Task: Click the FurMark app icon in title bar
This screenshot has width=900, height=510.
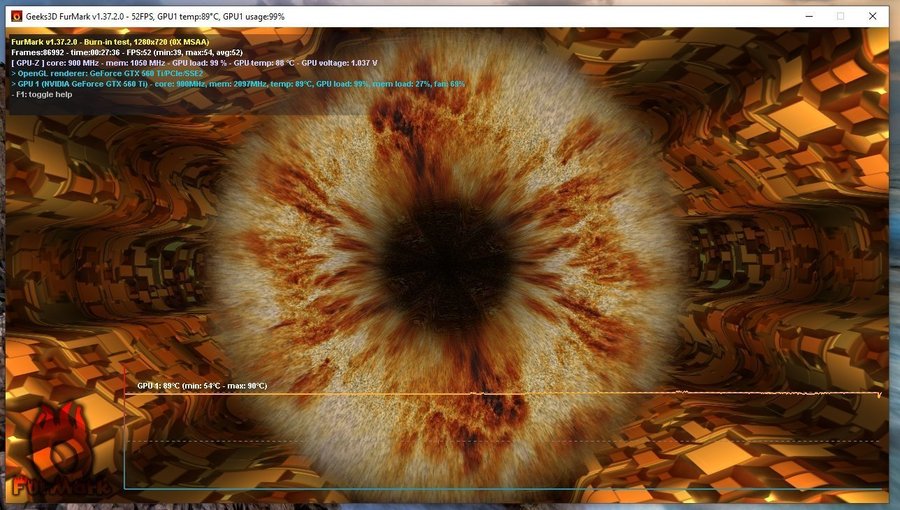Action: pos(17,17)
